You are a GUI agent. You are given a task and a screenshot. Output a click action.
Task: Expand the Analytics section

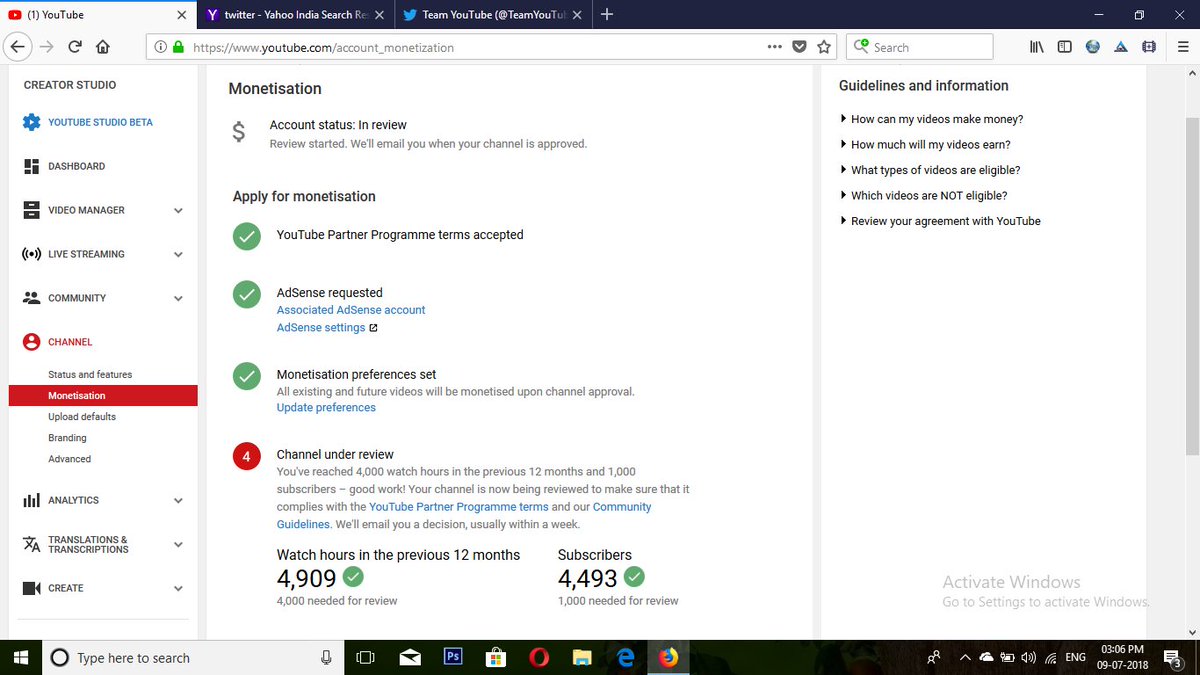(x=178, y=501)
